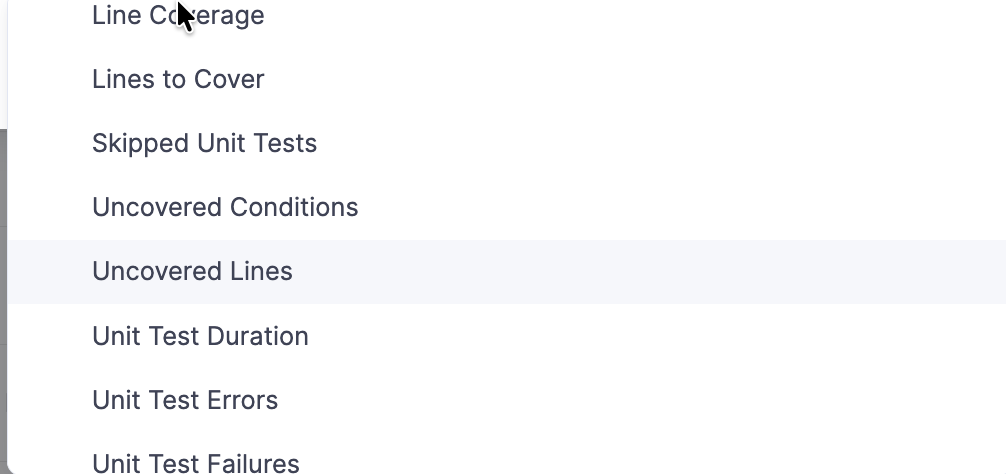Choose Lines to Cover from list
1006x474 pixels.
(178, 80)
